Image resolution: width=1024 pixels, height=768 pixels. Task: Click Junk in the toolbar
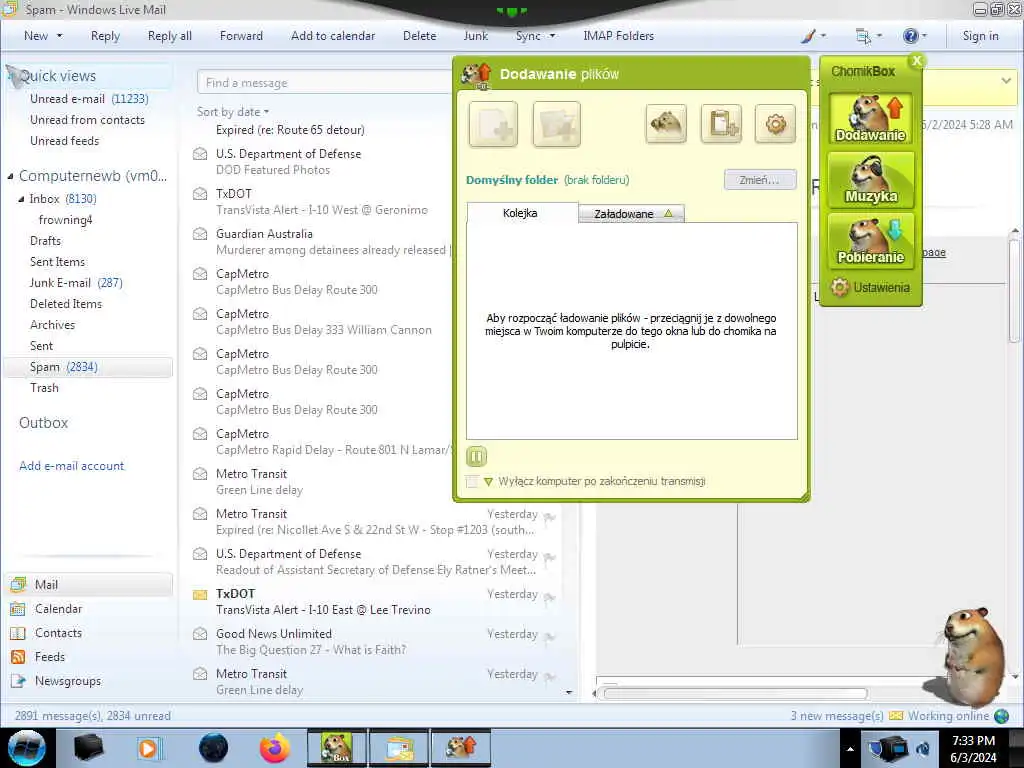click(x=475, y=36)
